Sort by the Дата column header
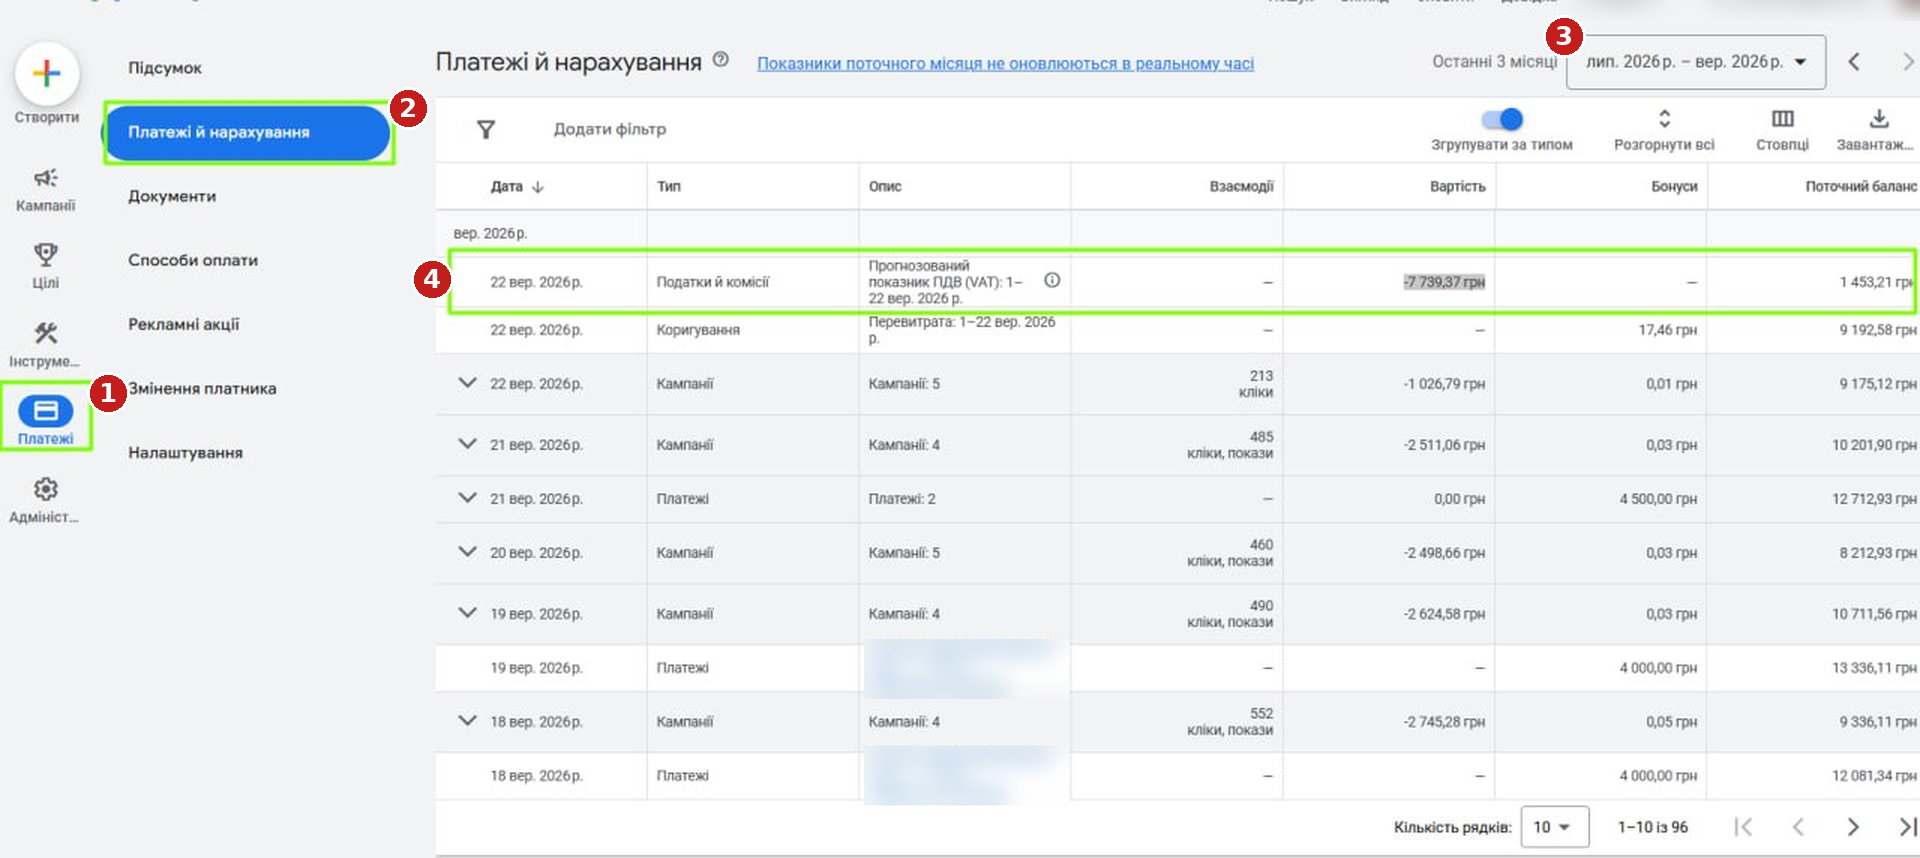1920x858 pixels. point(516,186)
